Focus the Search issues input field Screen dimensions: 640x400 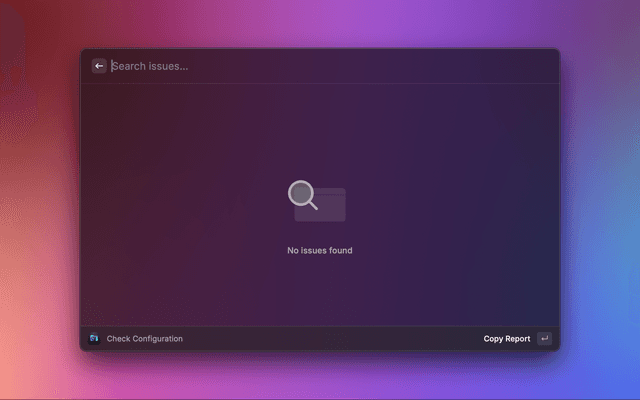pos(300,66)
